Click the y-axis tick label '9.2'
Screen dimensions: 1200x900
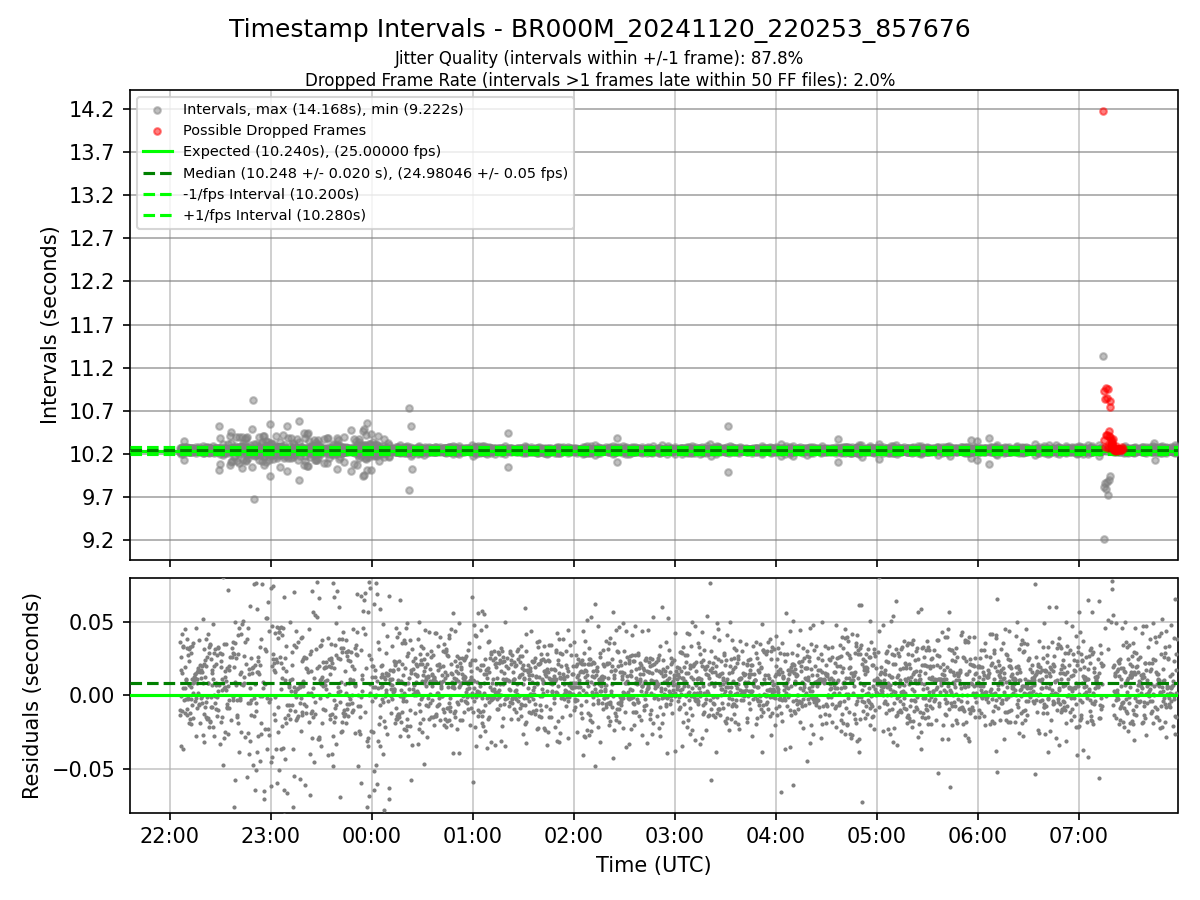click(97, 540)
